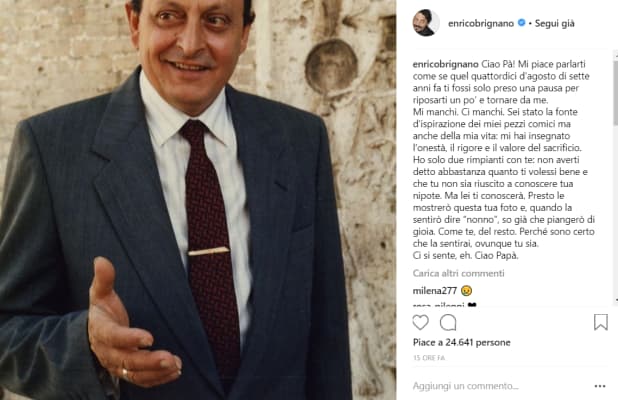The image size is (618, 400).
Task: Click the speech bubble comment icon
Action: pos(448,322)
